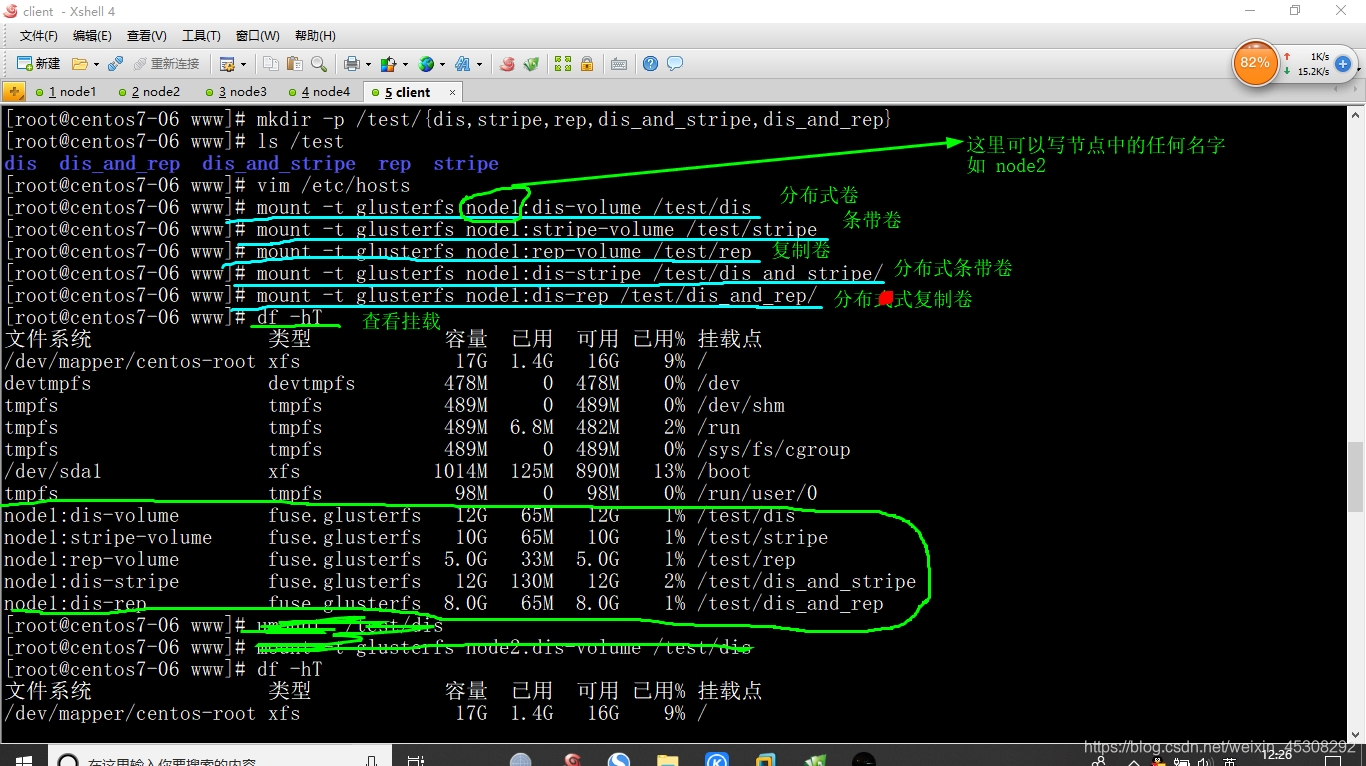
Task: Click the '/boot' mount point text
Action: coord(725,471)
